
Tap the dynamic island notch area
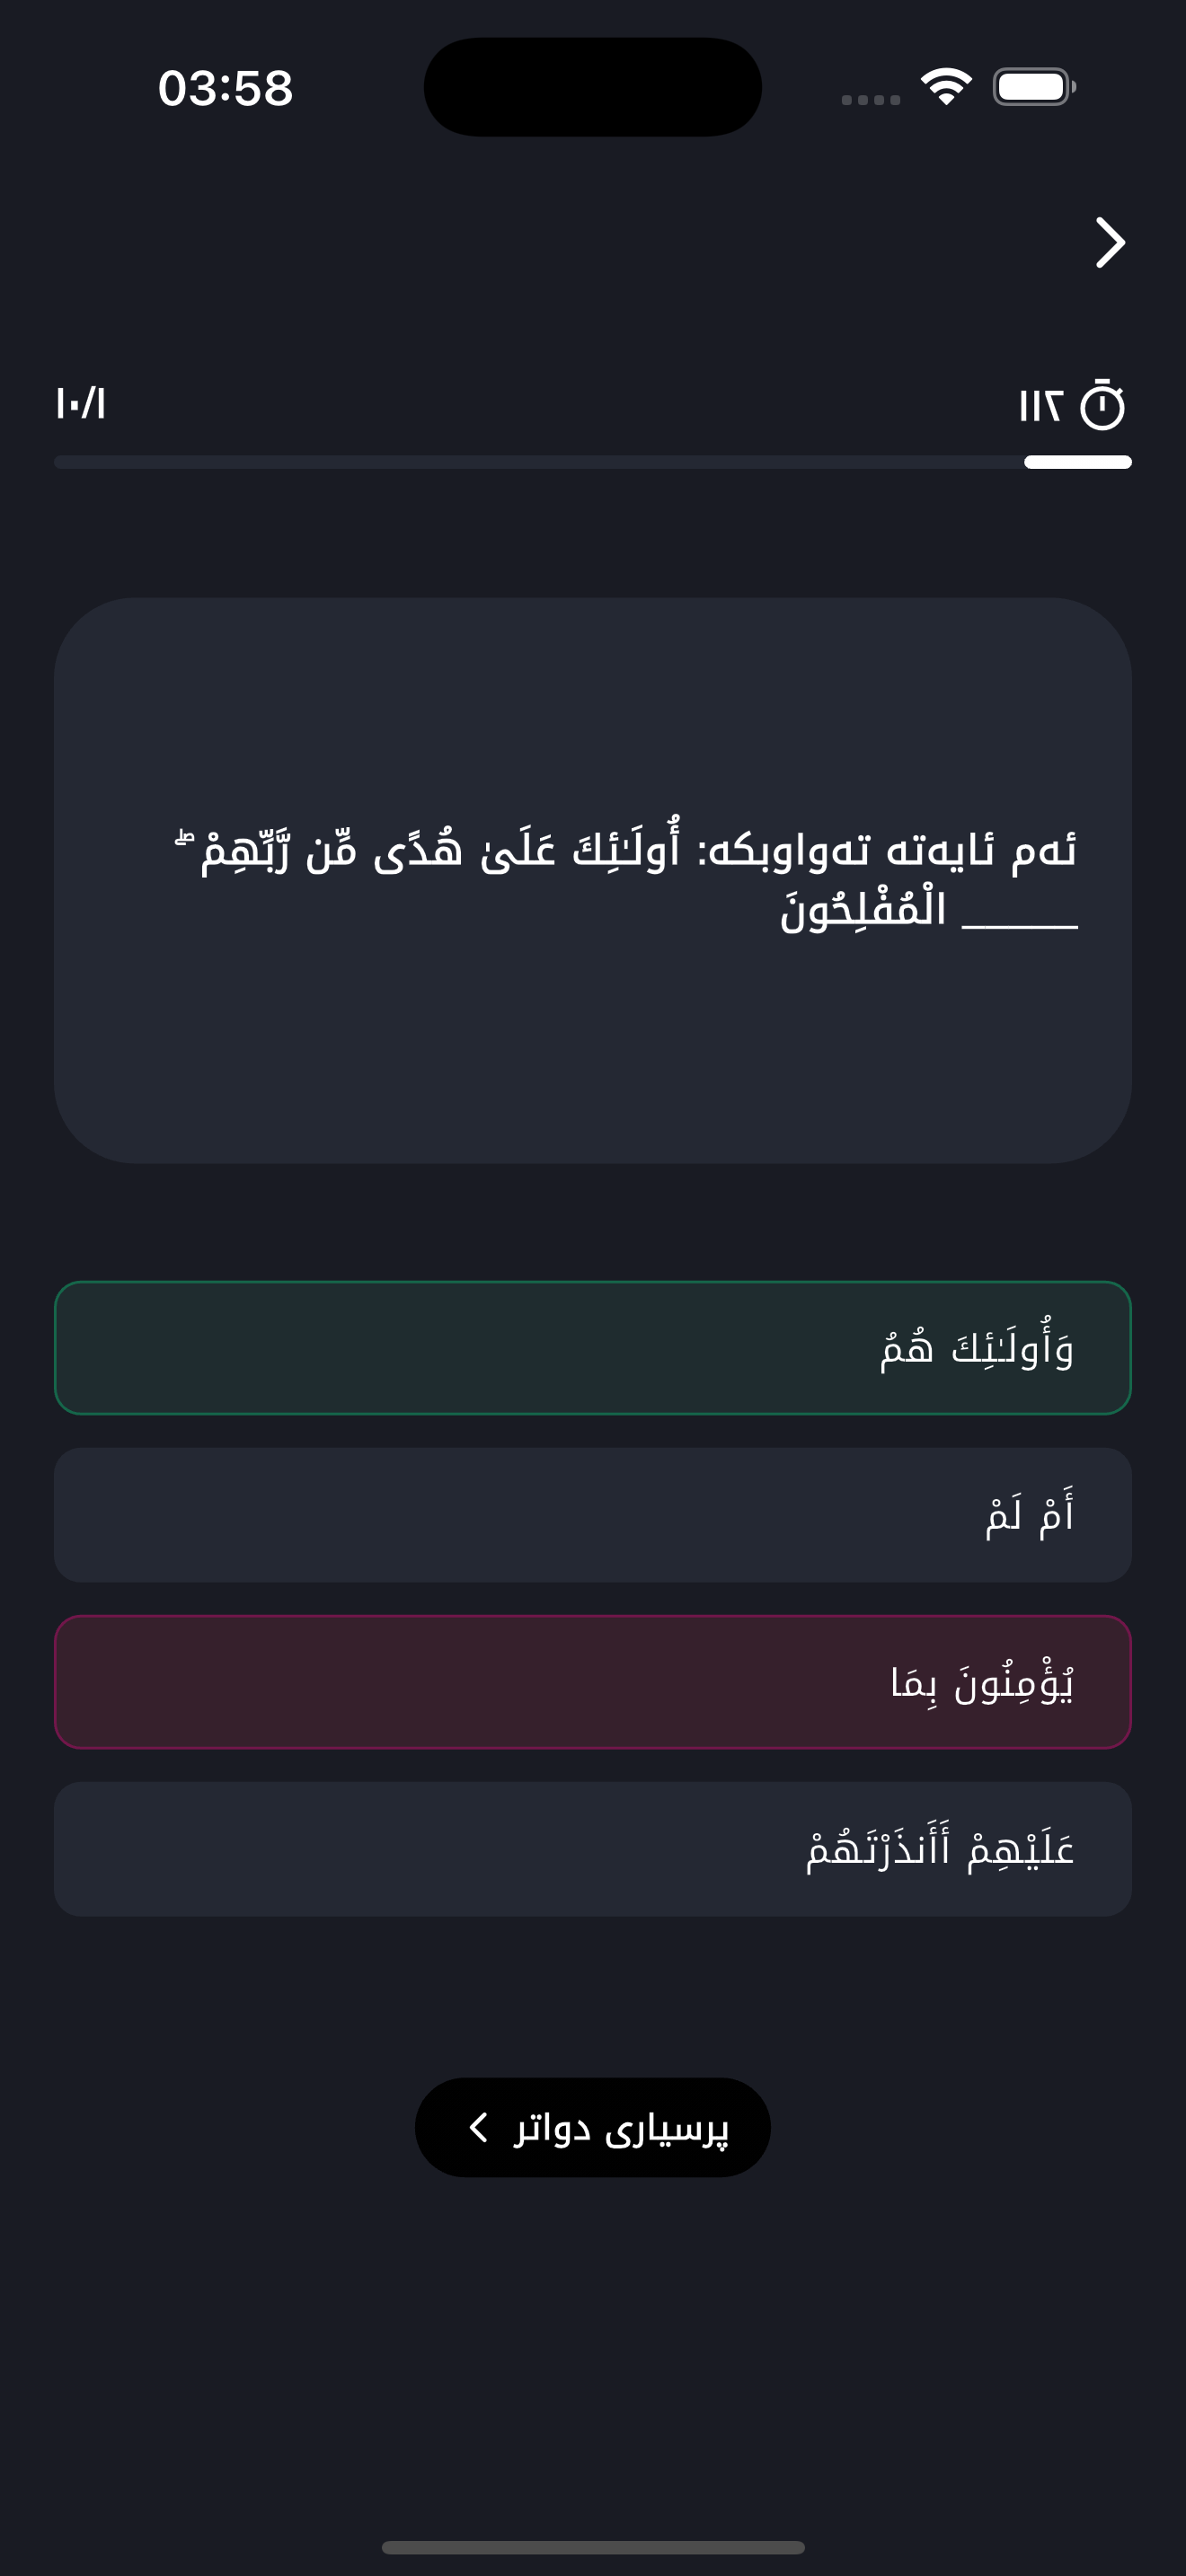[592, 88]
